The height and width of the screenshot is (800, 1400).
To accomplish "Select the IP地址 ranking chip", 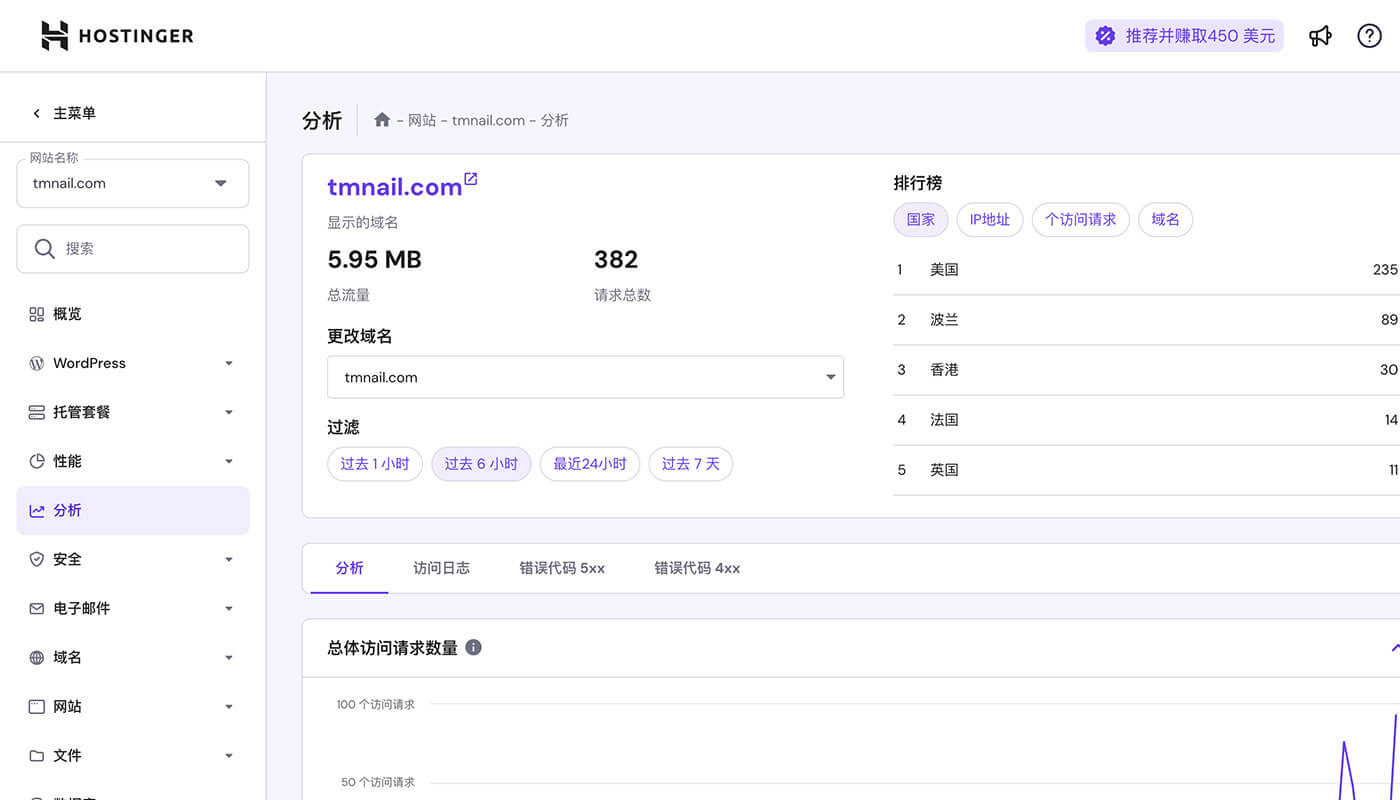I will [x=990, y=220].
